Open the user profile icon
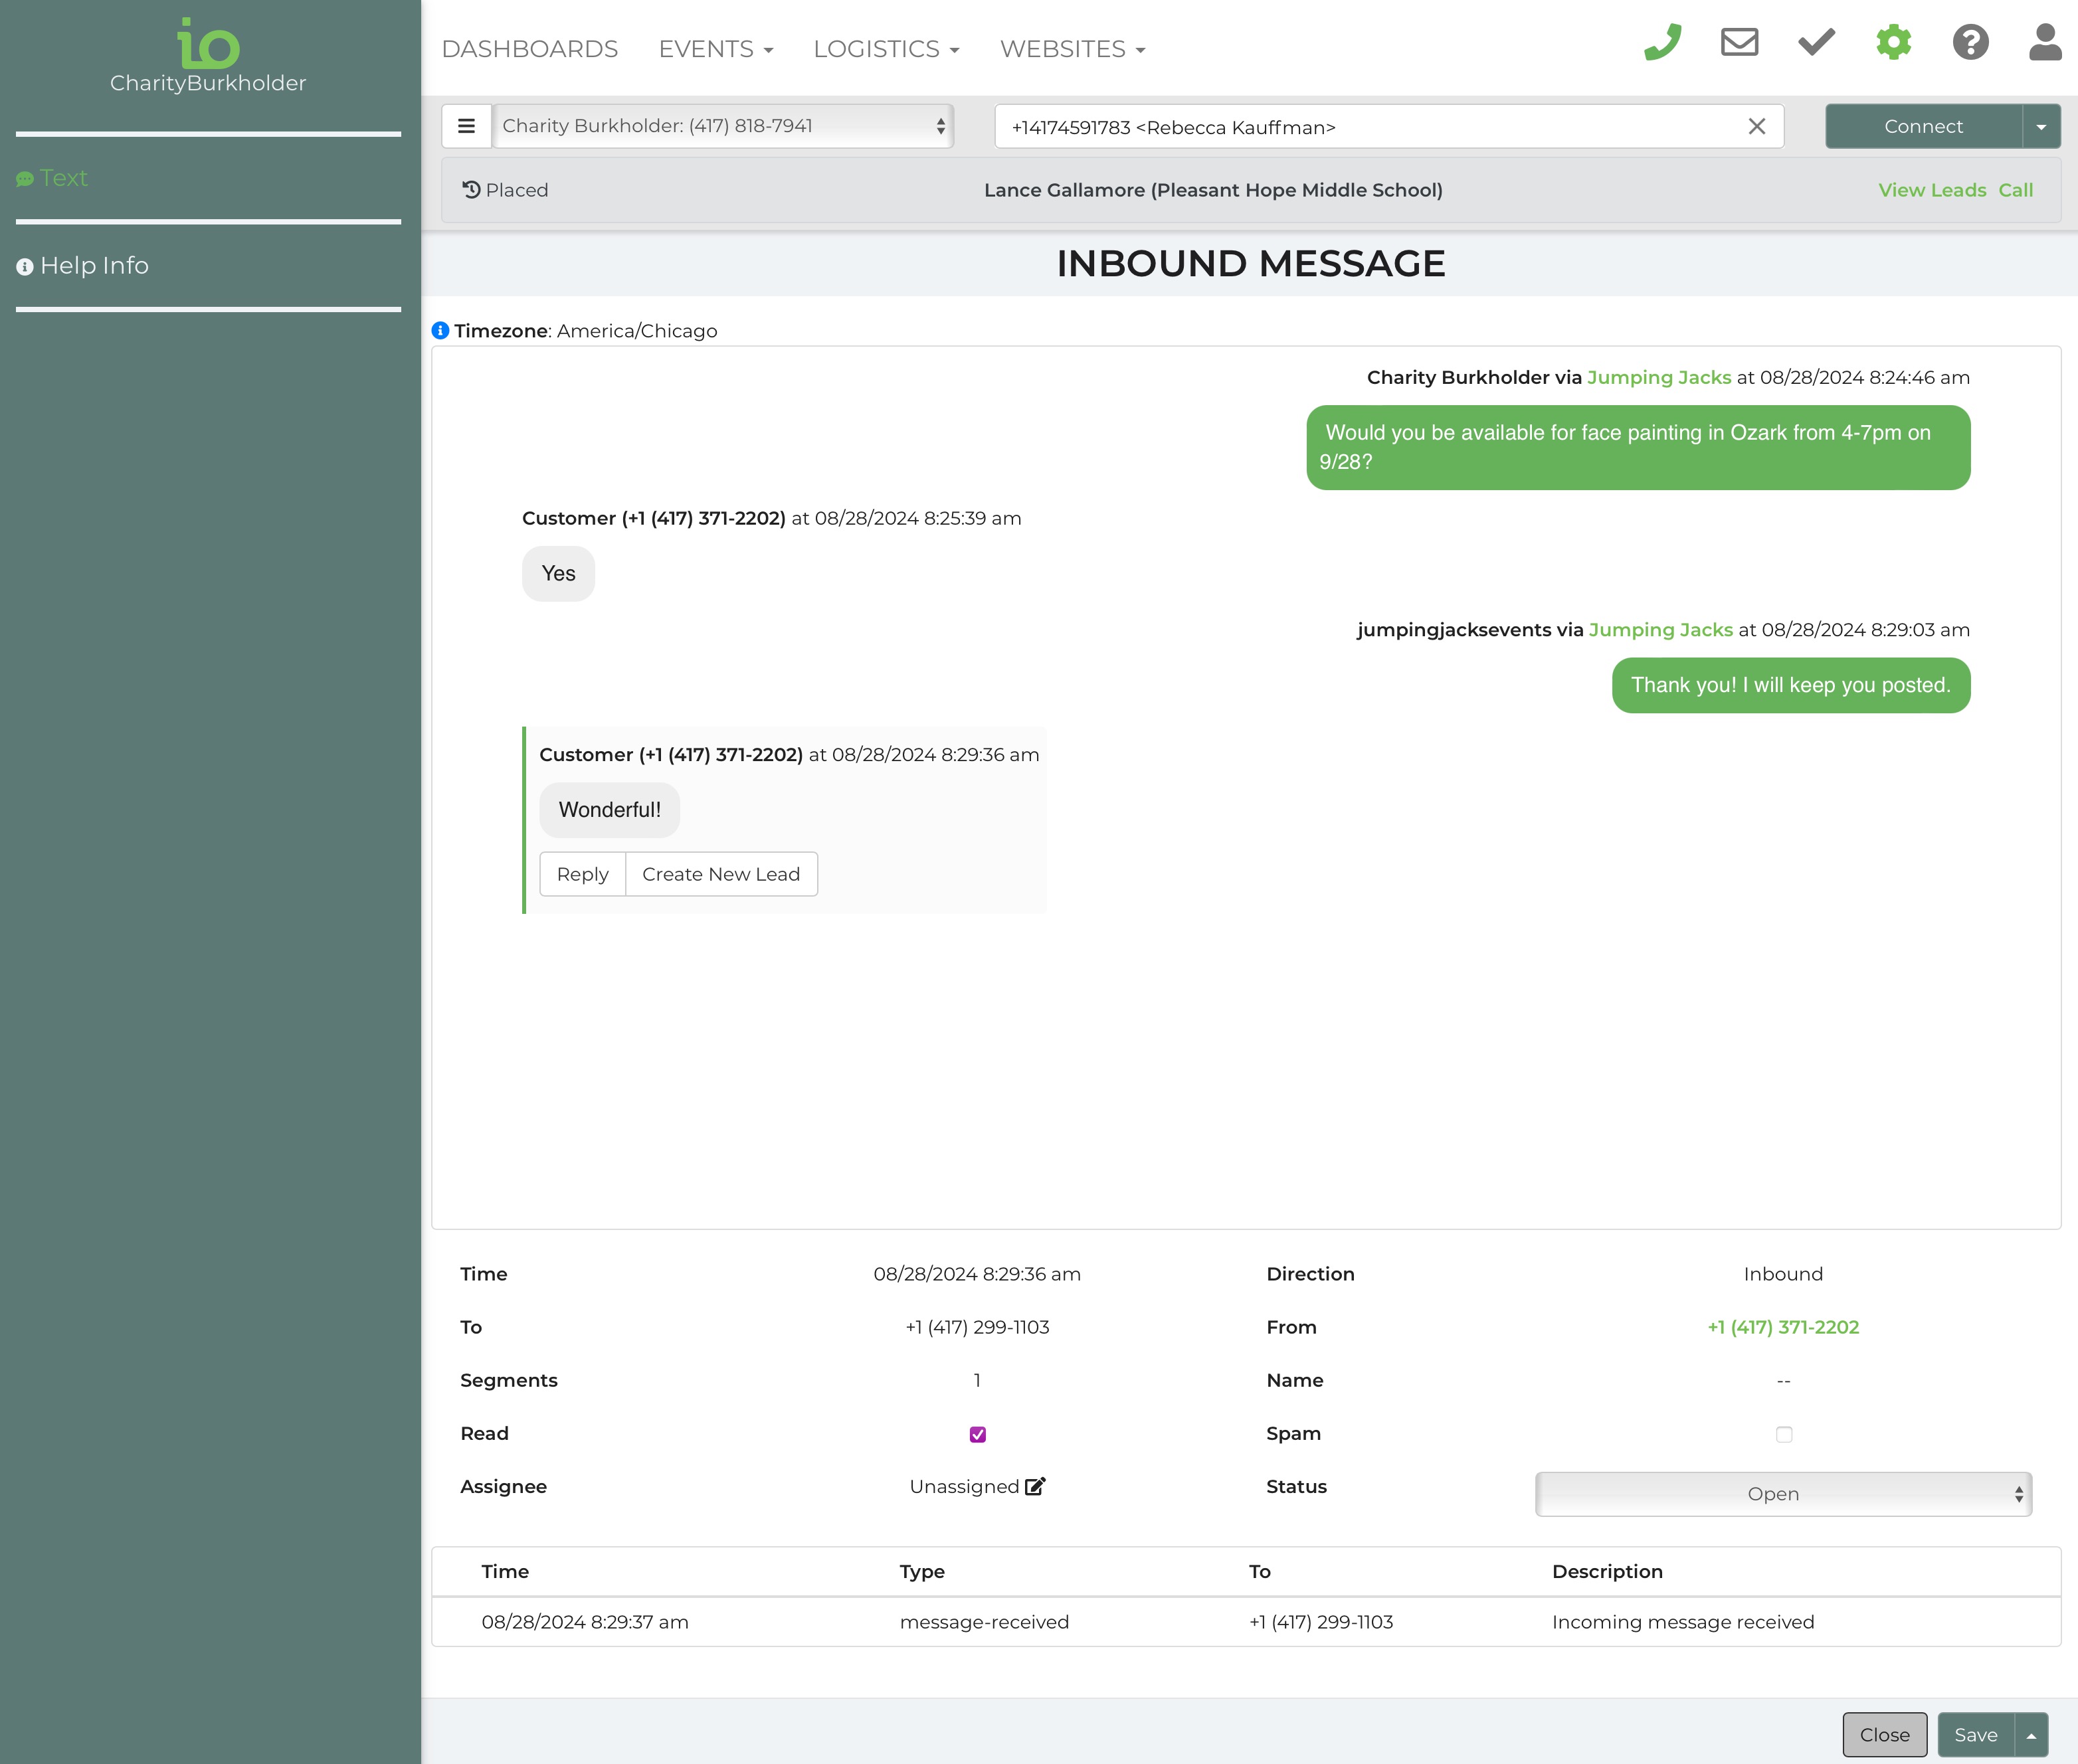The image size is (2078, 1764). [2045, 42]
